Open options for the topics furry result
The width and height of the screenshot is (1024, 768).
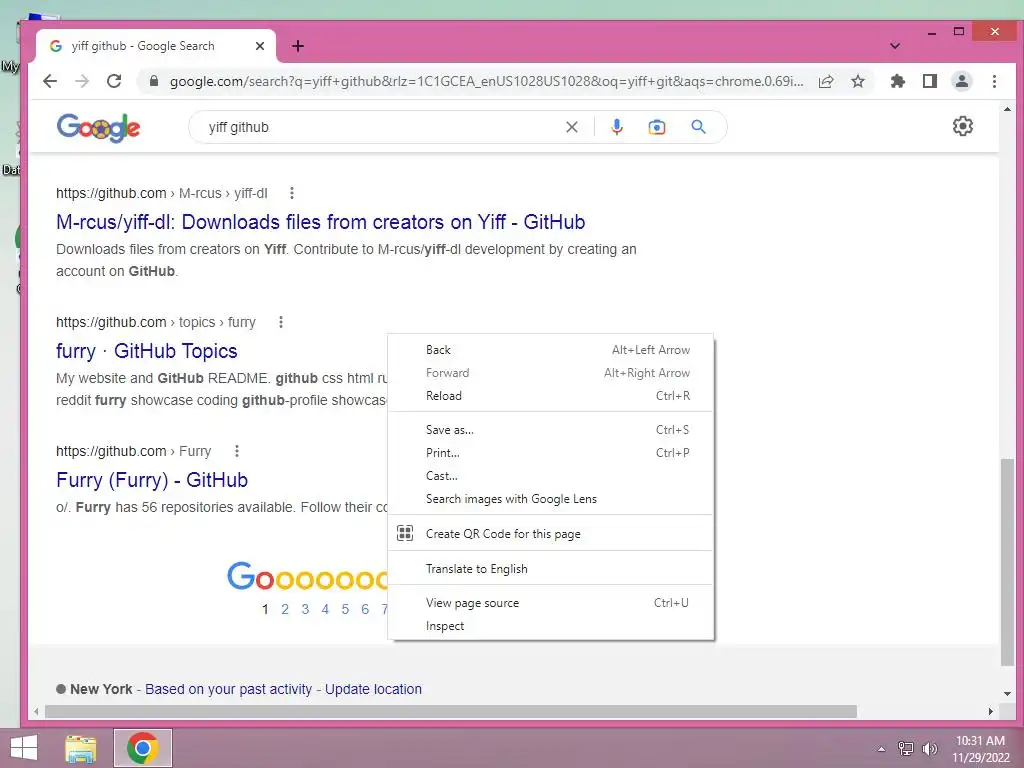pos(281,322)
